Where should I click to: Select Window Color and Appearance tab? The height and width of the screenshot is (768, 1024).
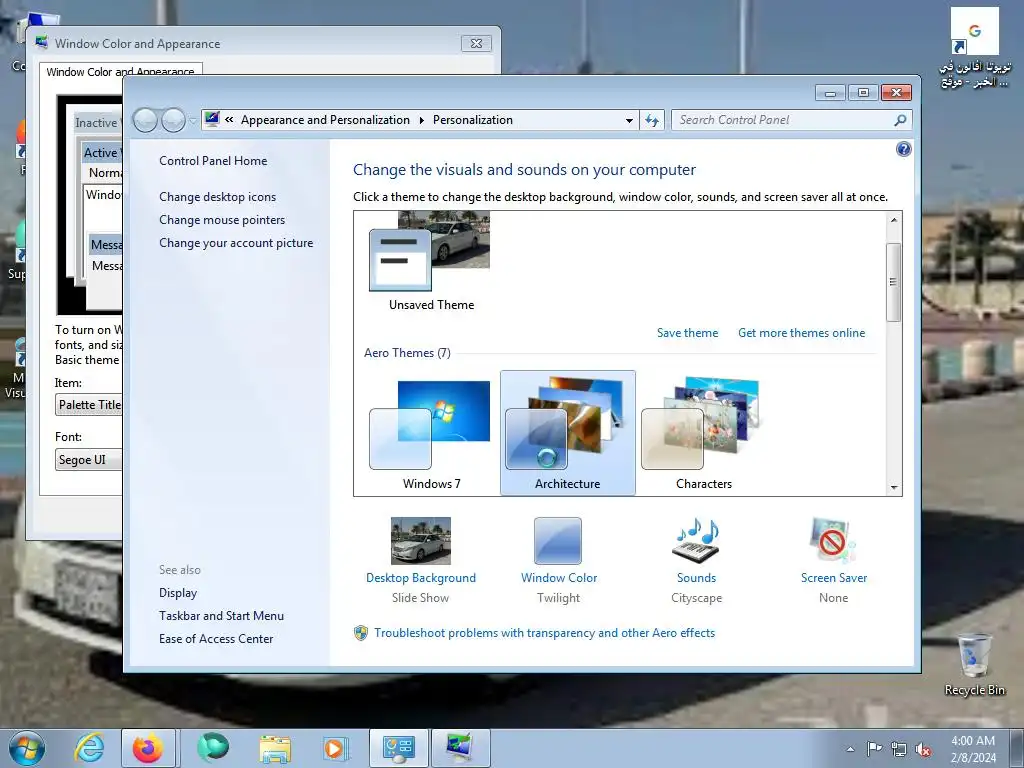pyautogui.click(x=120, y=71)
